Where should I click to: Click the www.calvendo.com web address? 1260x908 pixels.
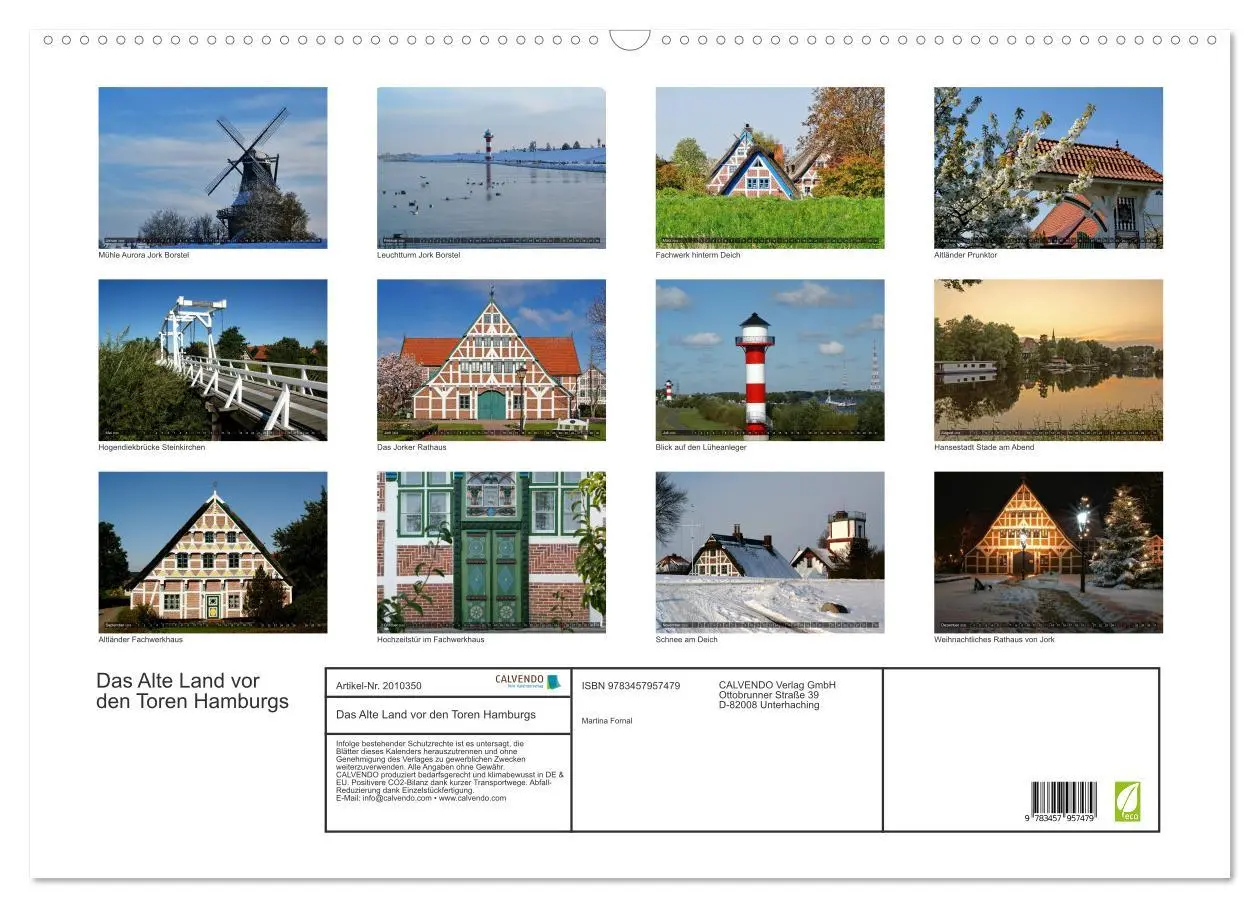(472, 798)
